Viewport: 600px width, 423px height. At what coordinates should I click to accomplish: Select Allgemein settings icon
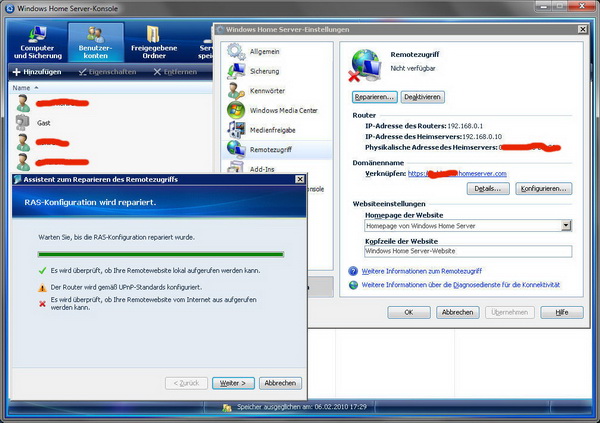click(x=236, y=52)
